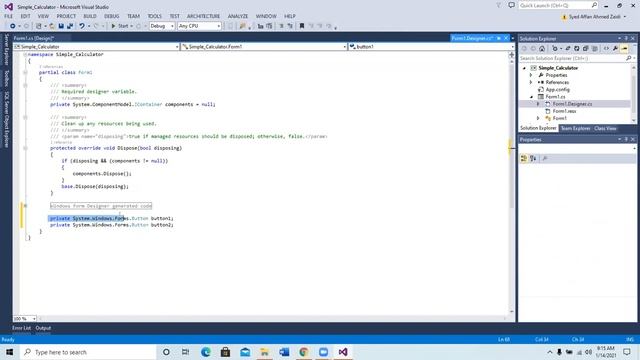The height and width of the screenshot is (360, 640).
Task: Open the Output tab
Action: (43, 328)
